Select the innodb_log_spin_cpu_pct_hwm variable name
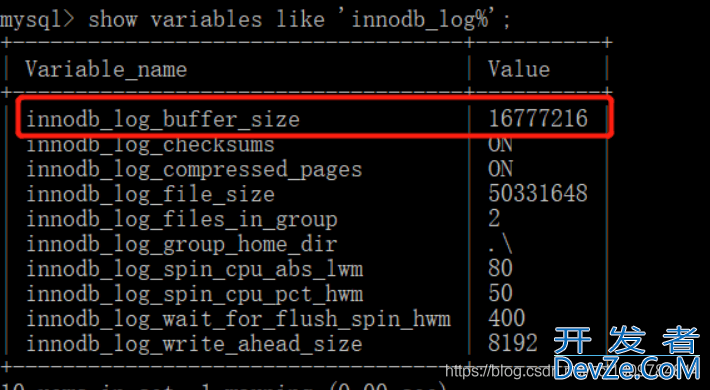This screenshot has width=710, height=390. [x=194, y=294]
